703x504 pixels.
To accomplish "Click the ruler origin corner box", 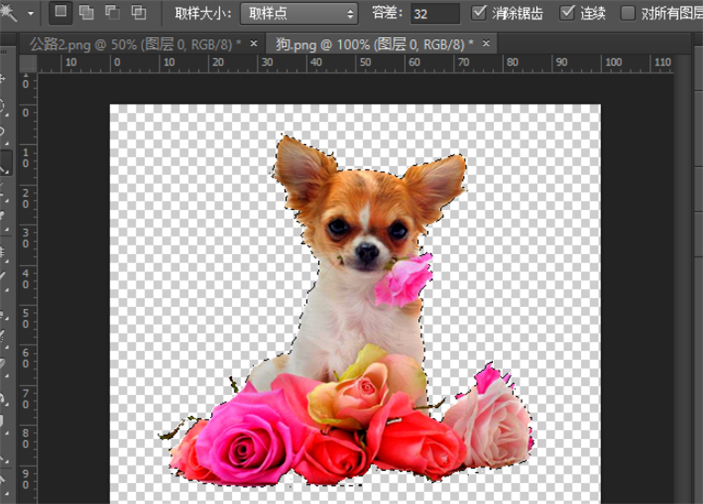I will [28, 64].
